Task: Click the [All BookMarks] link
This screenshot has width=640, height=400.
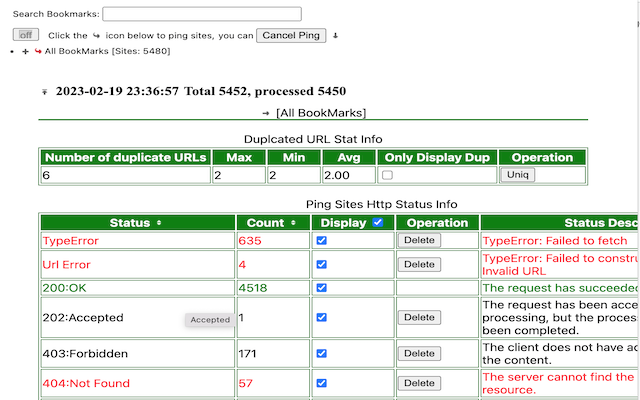Action: click(321, 113)
